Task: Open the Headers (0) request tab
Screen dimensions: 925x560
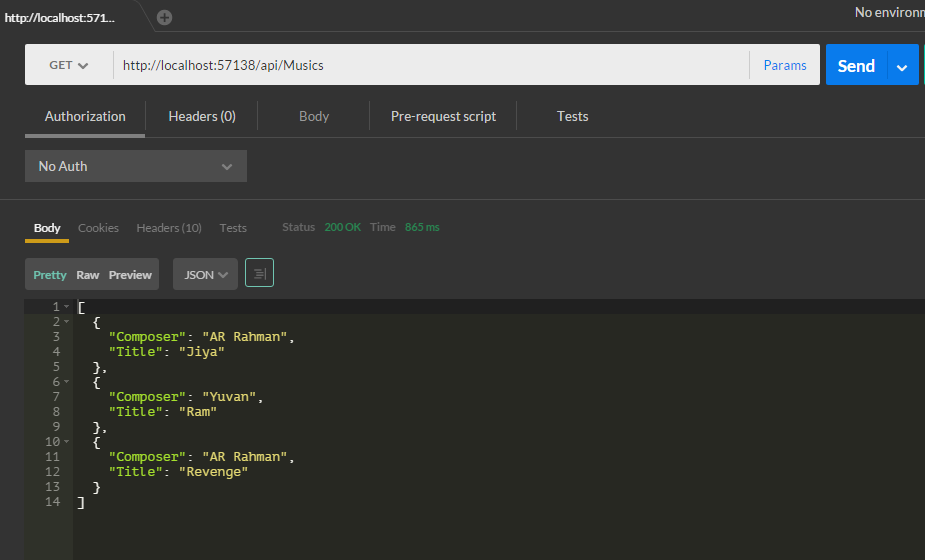Action: tap(202, 116)
